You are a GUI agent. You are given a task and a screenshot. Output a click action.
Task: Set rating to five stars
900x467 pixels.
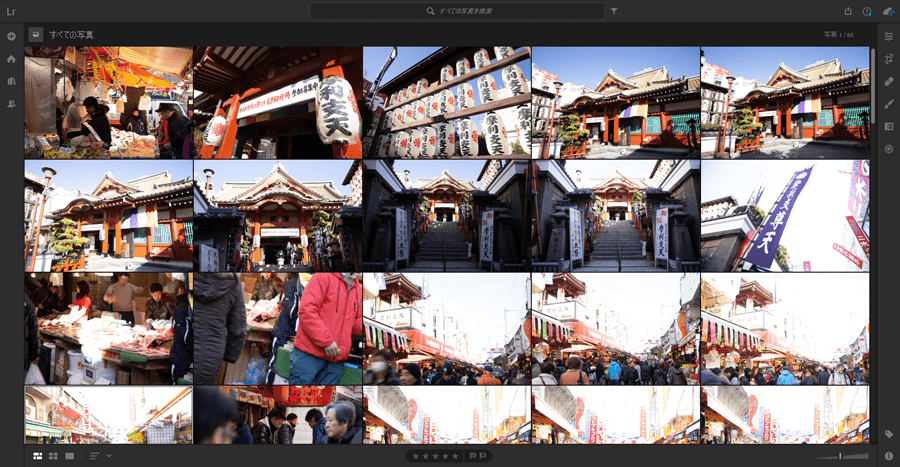(x=455, y=456)
